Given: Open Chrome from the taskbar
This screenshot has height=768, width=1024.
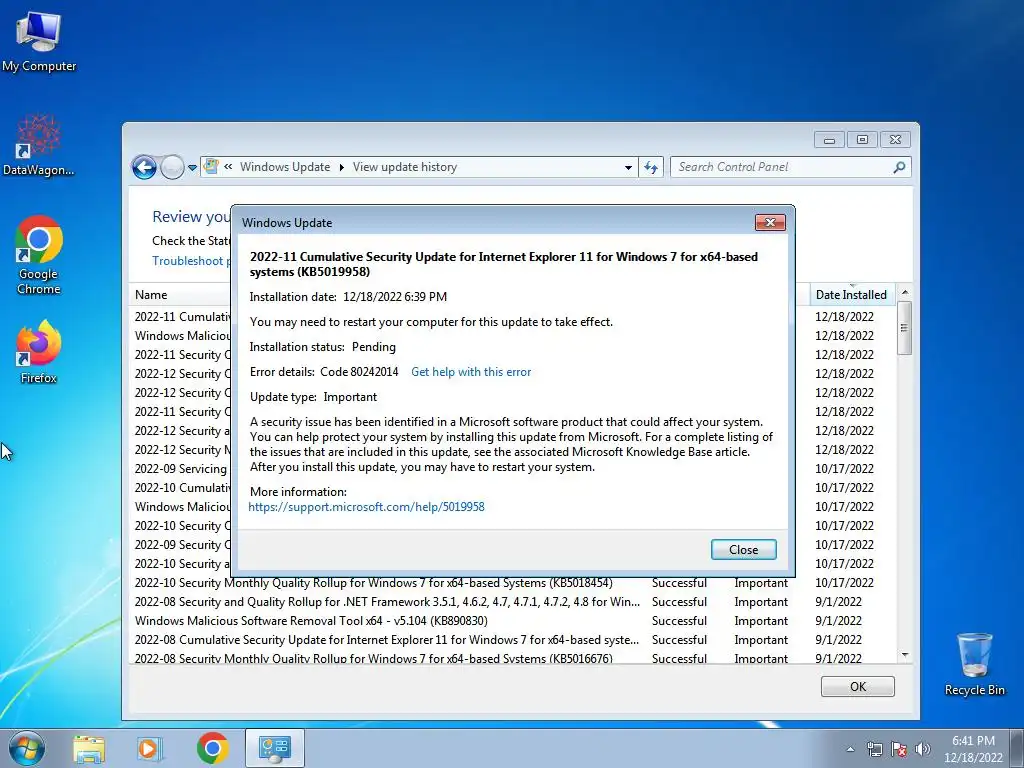Looking at the screenshot, I should (212, 748).
